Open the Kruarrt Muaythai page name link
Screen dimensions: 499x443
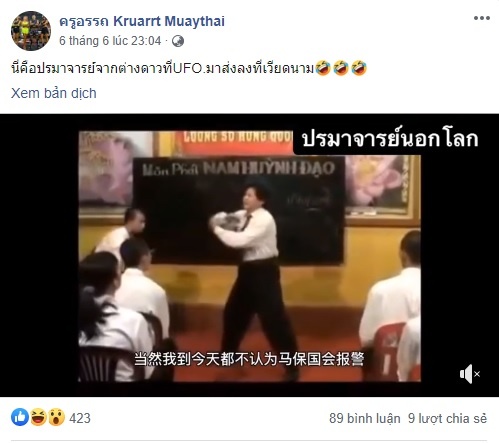pos(142,21)
